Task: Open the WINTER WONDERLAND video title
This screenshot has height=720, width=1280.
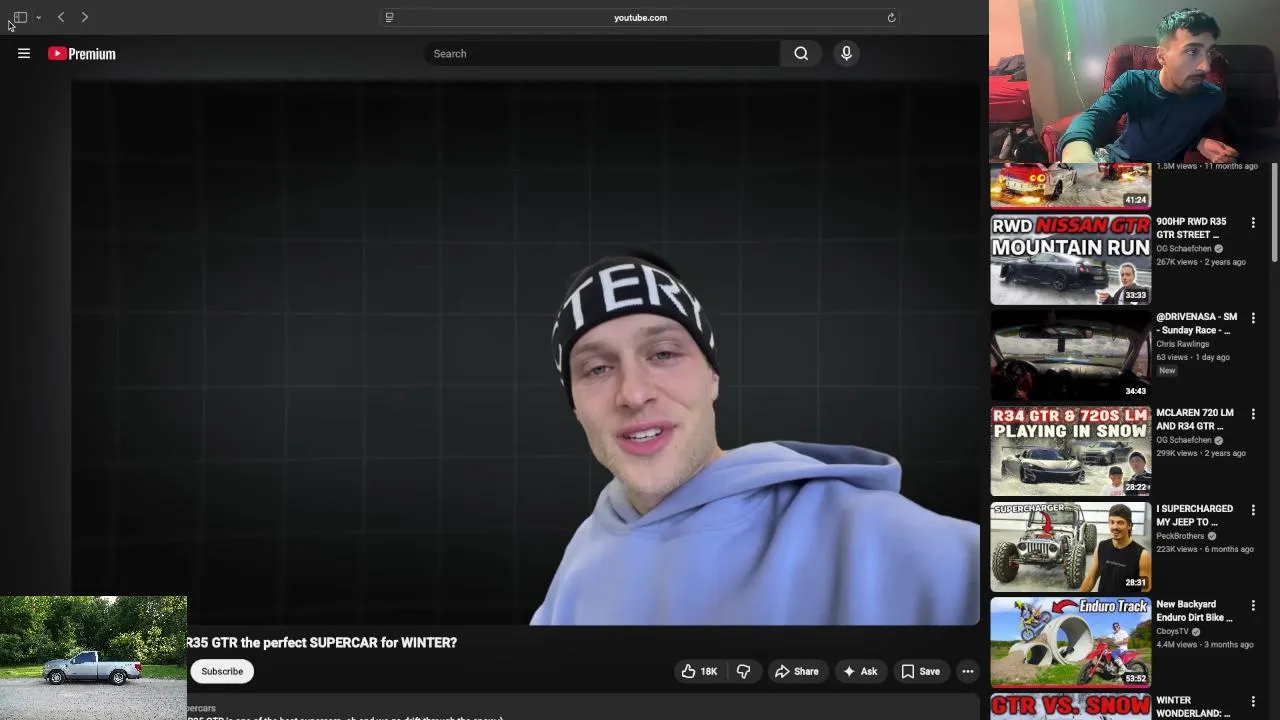Action: click(1193, 707)
